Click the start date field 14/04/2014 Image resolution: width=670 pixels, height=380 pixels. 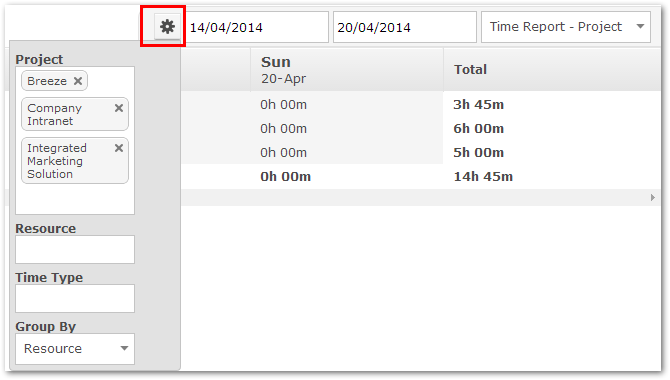tap(256, 27)
